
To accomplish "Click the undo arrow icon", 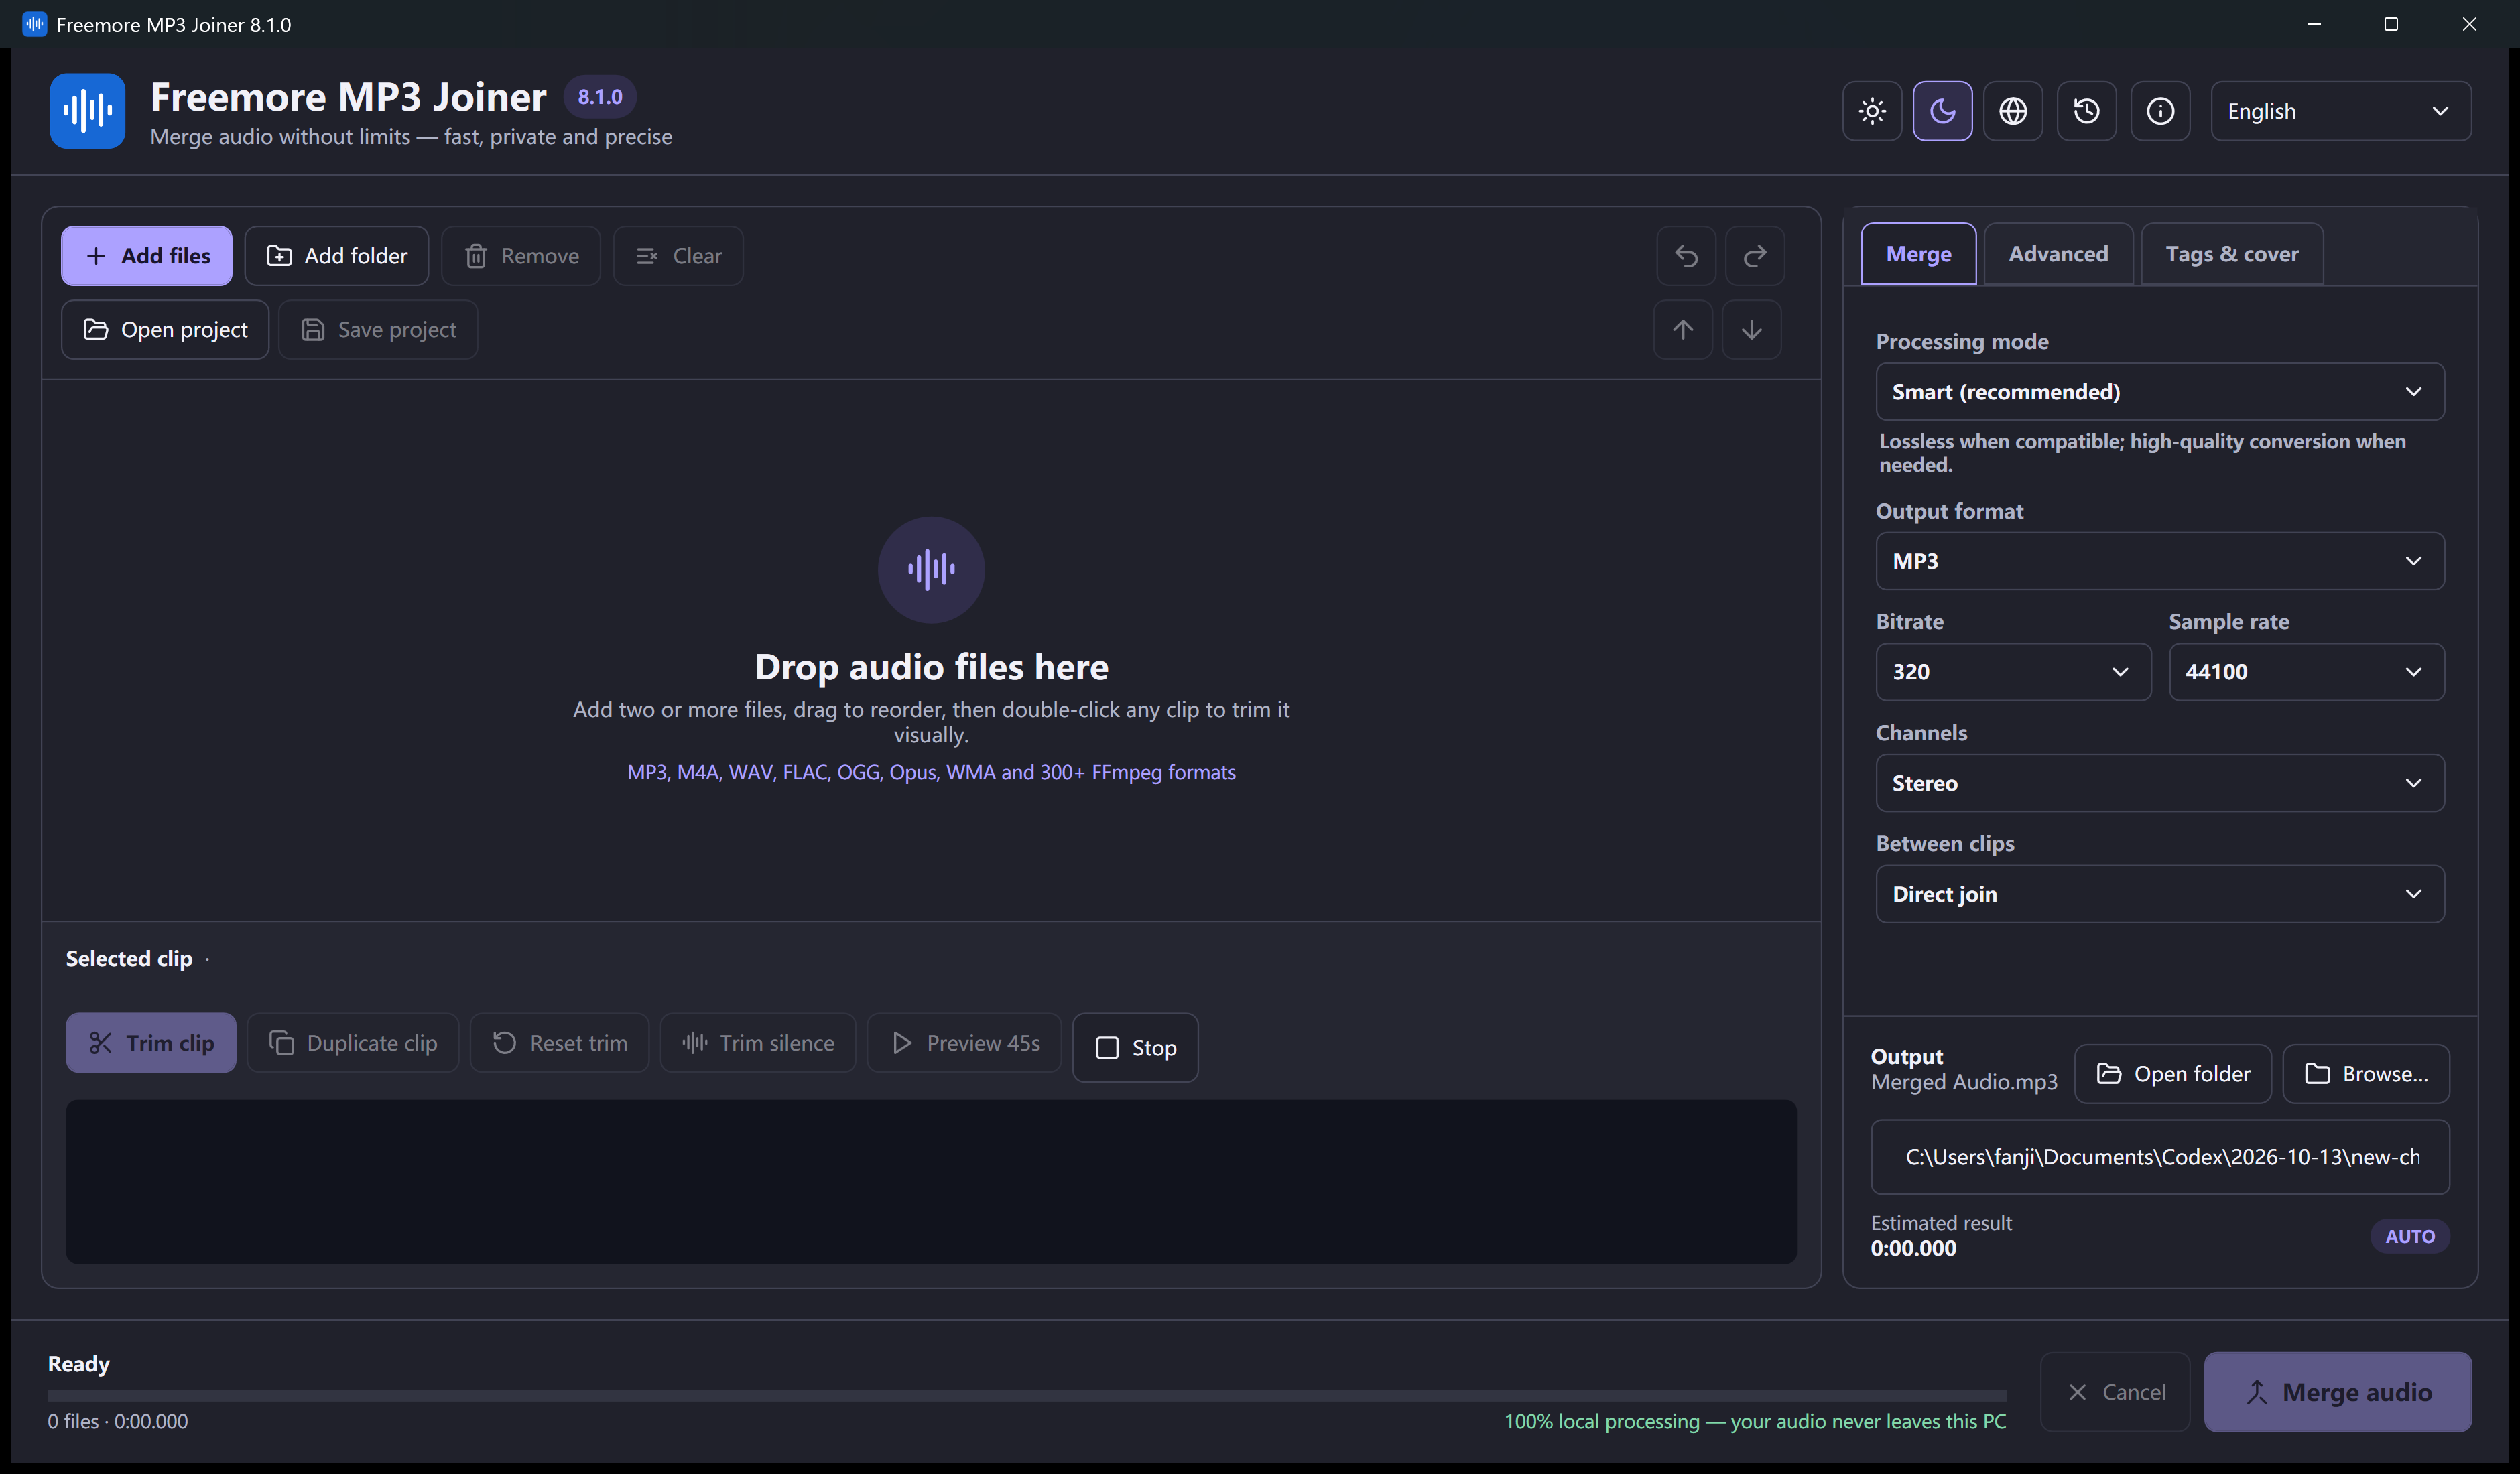I will click(x=1686, y=256).
